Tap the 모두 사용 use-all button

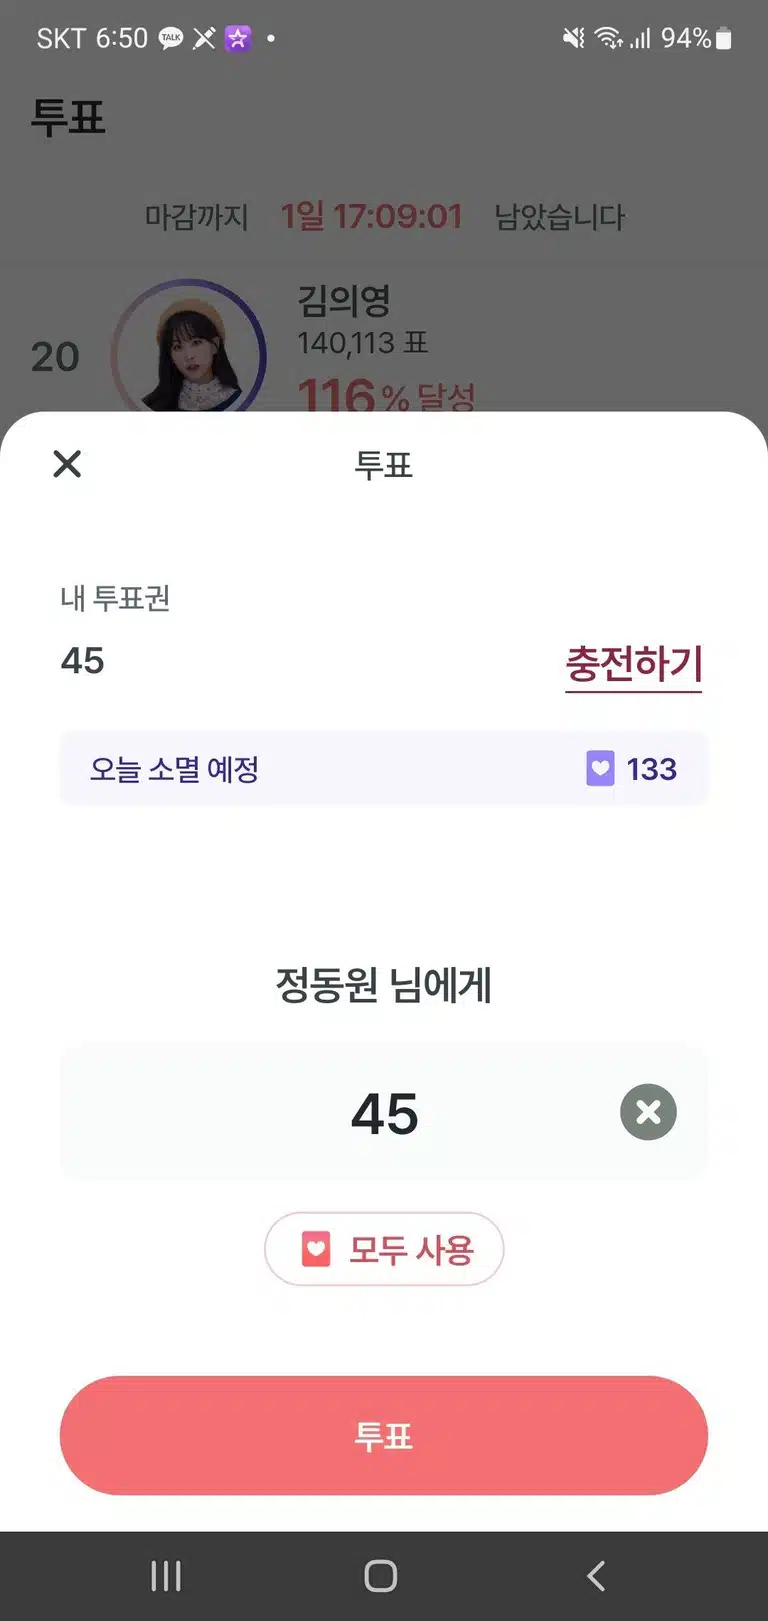(384, 1249)
